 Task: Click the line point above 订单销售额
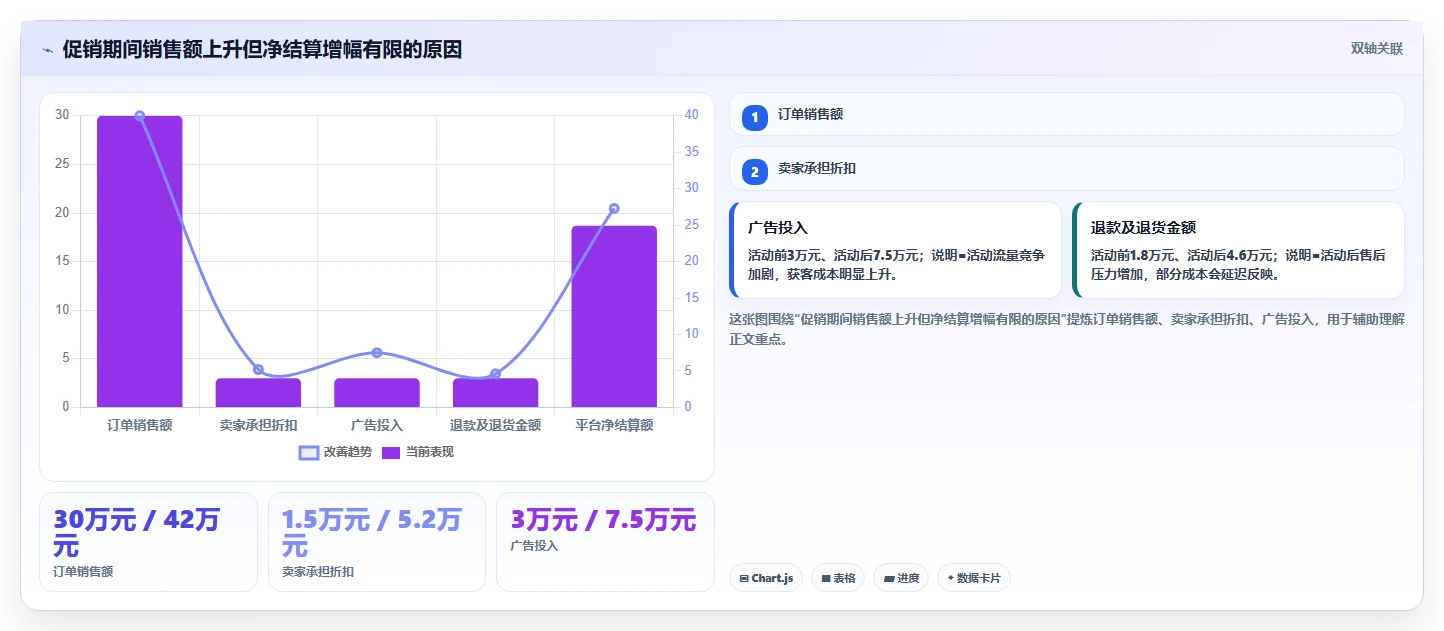[140, 116]
